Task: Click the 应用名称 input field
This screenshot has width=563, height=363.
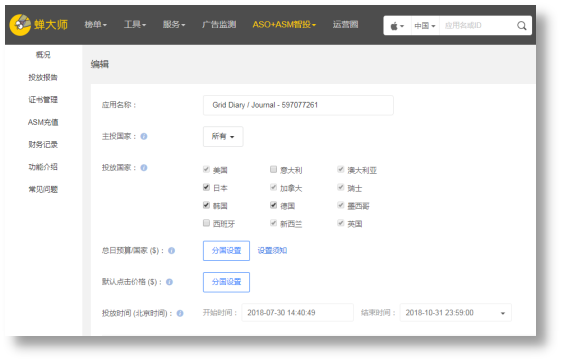Action: click(x=298, y=105)
